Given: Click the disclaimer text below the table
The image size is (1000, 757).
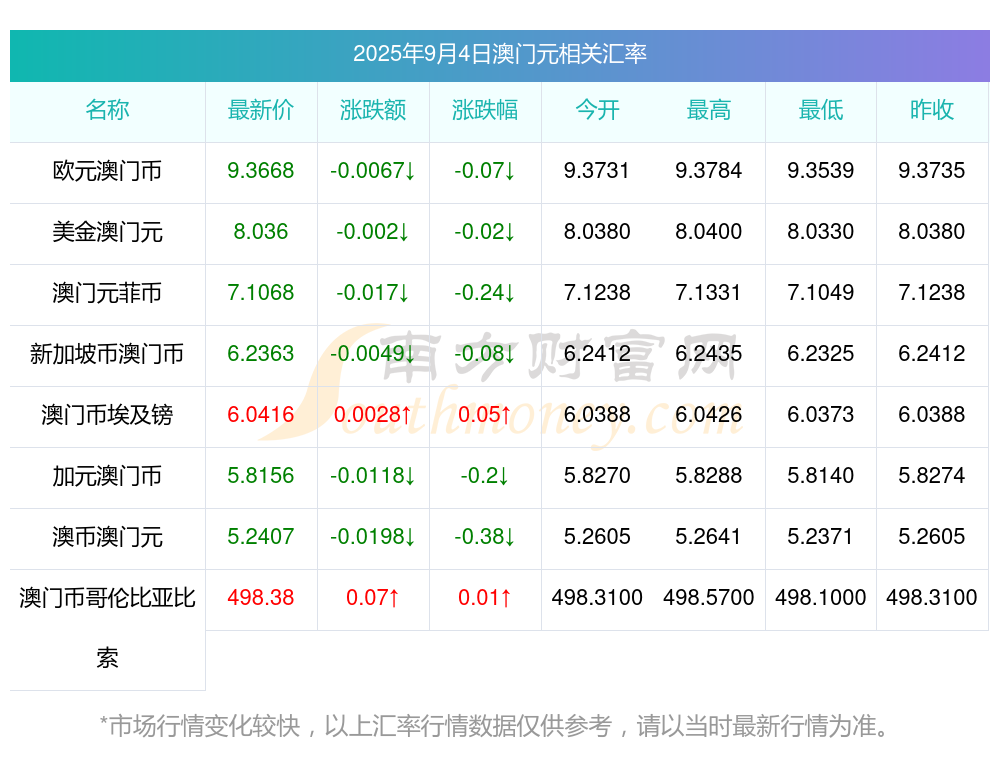Looking at the screenshot, I should click(495, 726).
